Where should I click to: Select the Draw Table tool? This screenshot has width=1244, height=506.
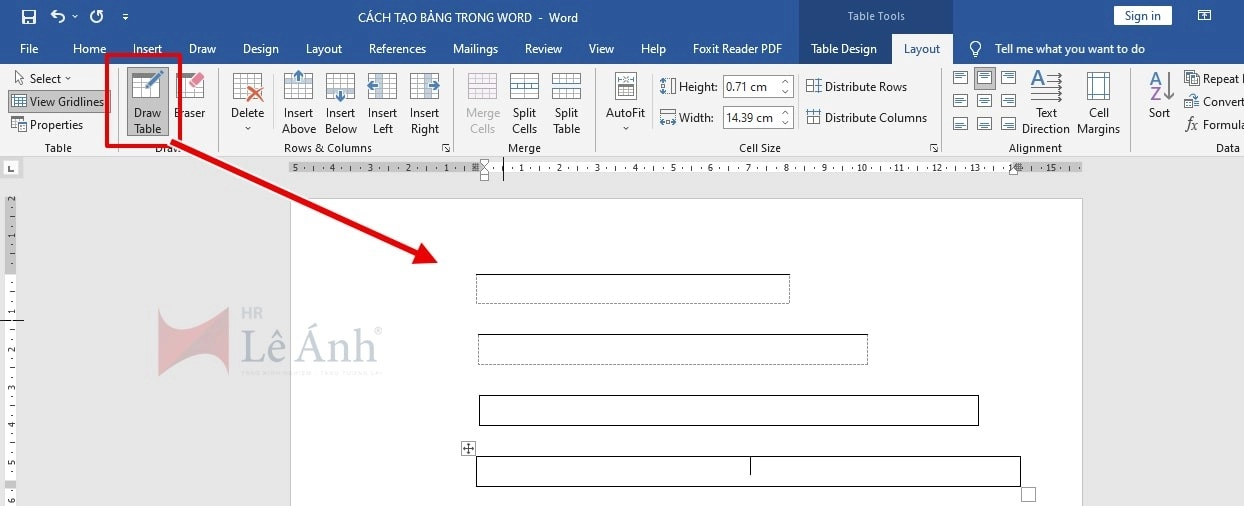[147, 102]
